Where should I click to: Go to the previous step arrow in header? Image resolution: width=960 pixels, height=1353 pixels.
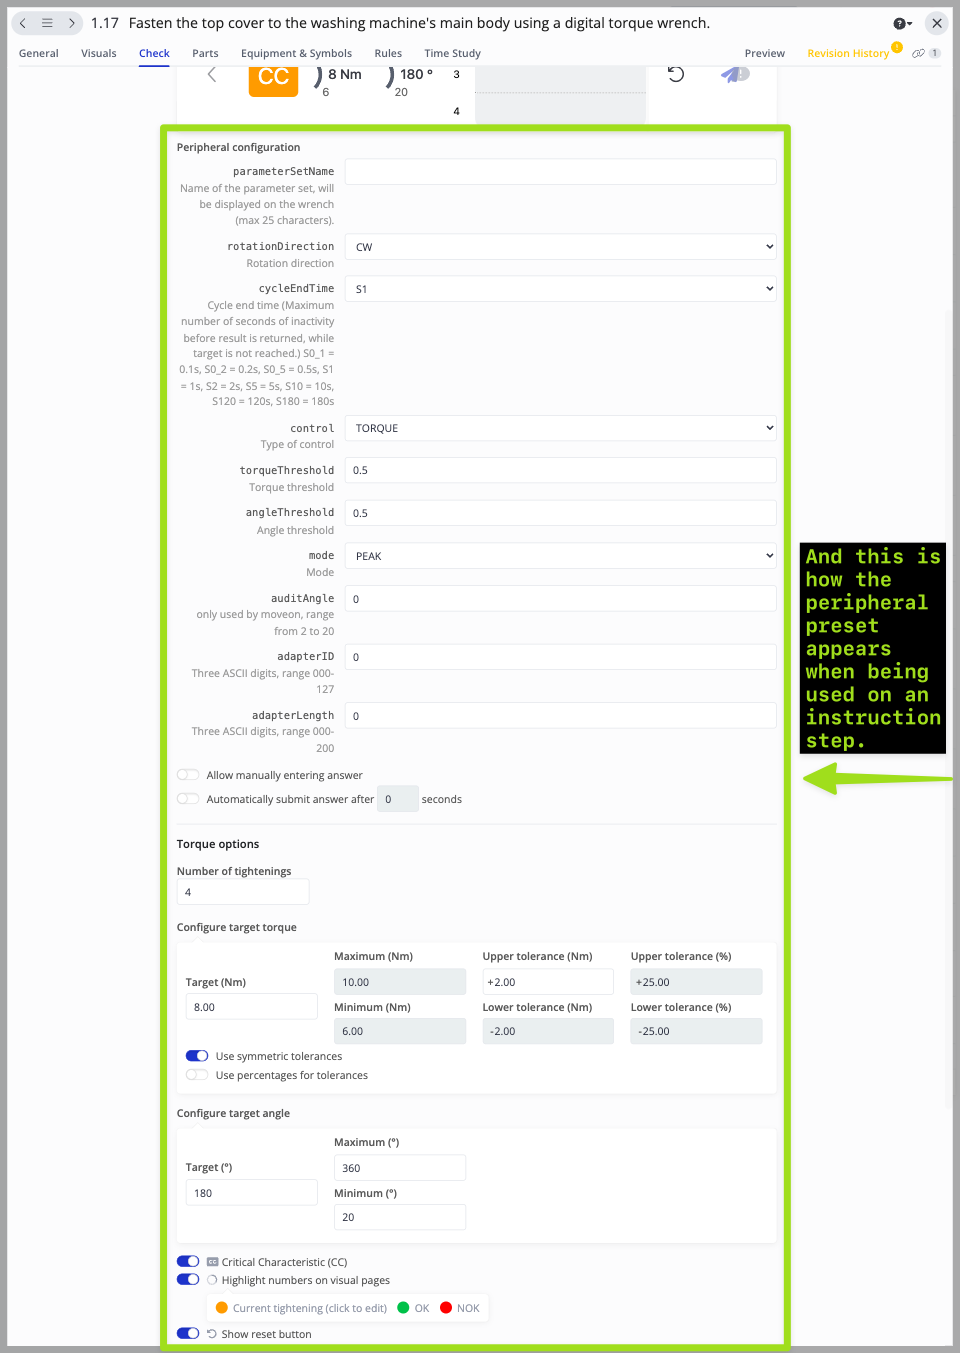[x=23, y=23]
